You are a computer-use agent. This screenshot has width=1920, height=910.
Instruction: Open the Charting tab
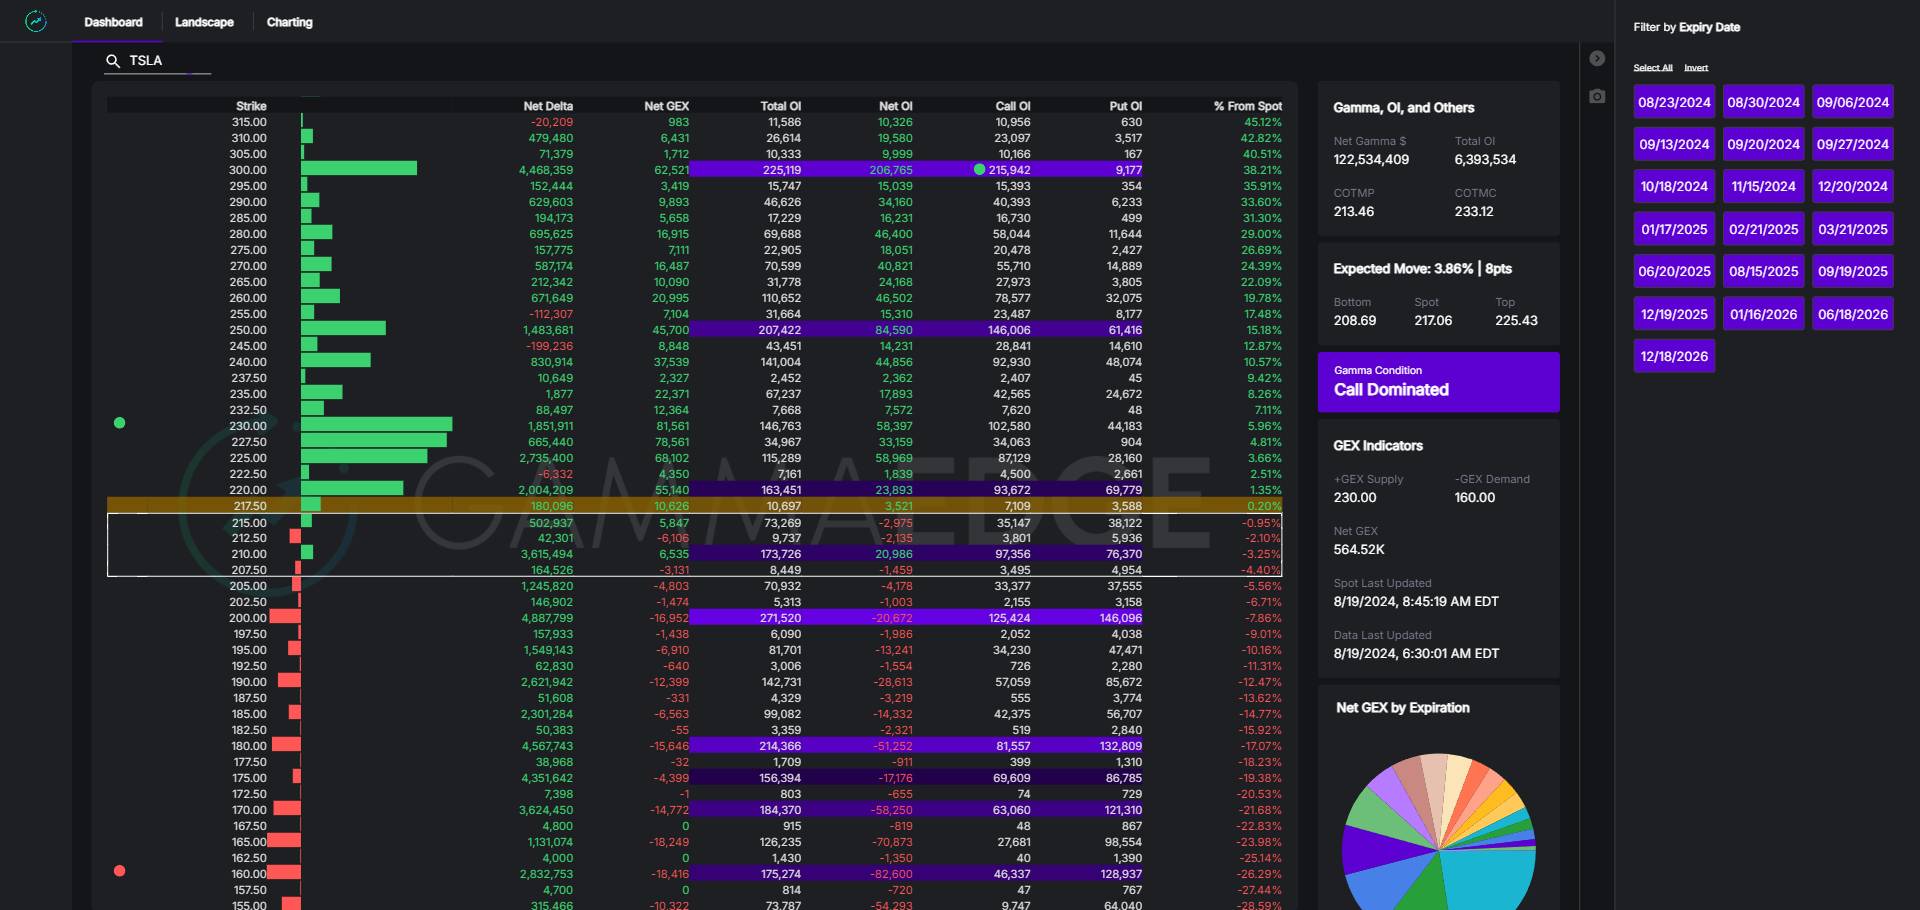(289, 22)
